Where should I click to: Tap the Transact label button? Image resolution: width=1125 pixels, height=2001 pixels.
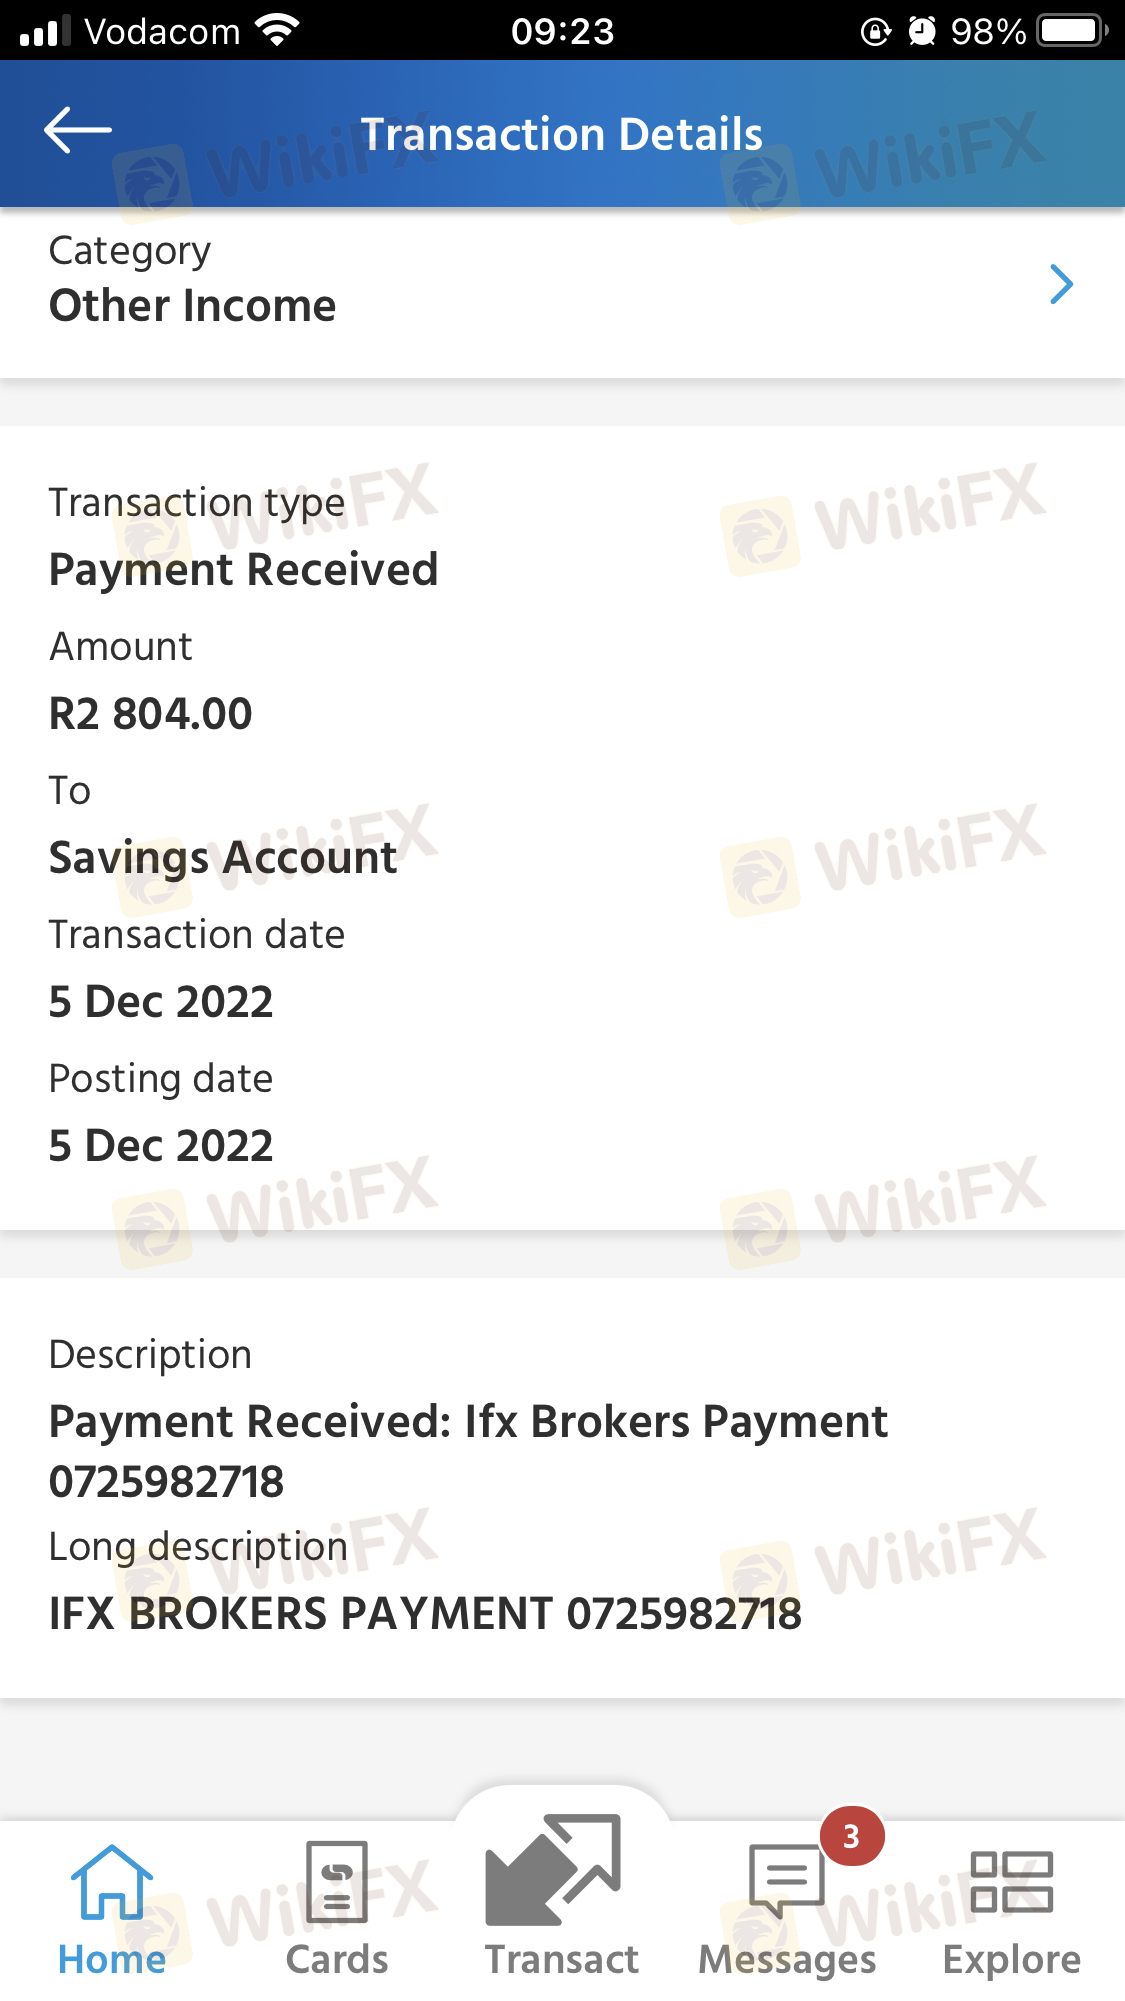pyautogui.click(x=562, y=1960)
